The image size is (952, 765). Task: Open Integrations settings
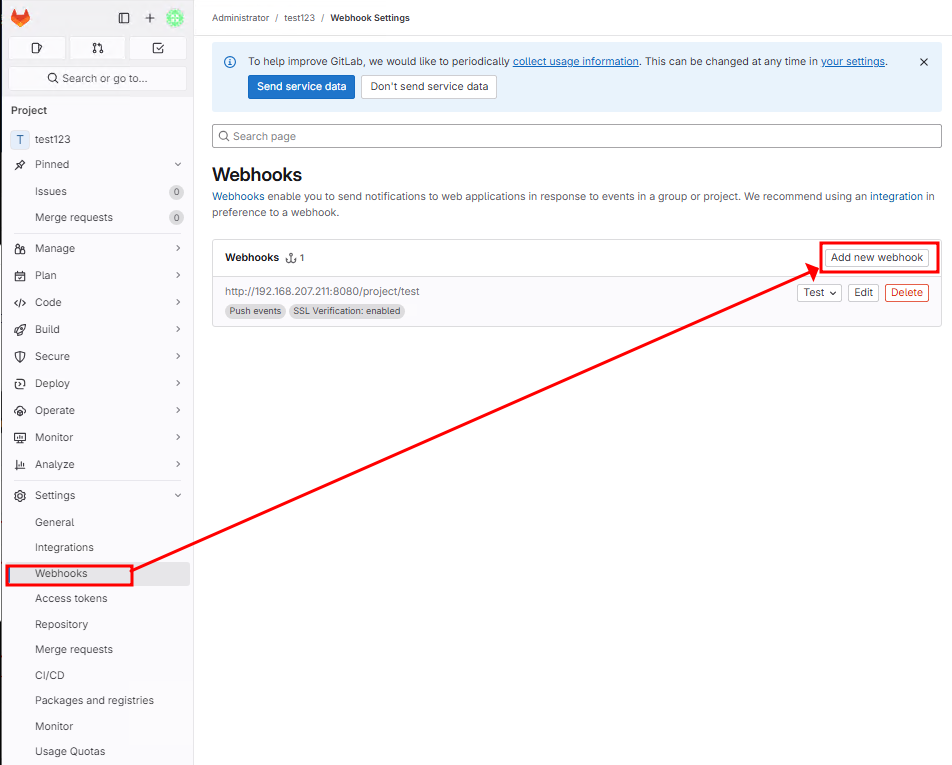98,548
